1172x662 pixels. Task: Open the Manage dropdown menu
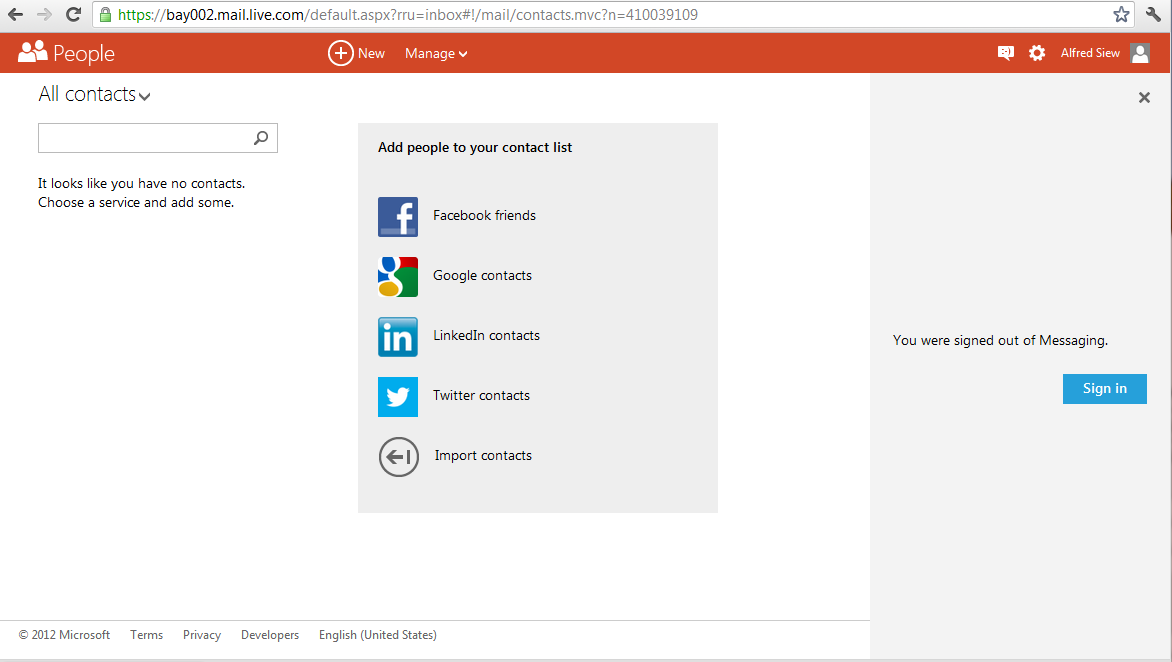point(436,54)
